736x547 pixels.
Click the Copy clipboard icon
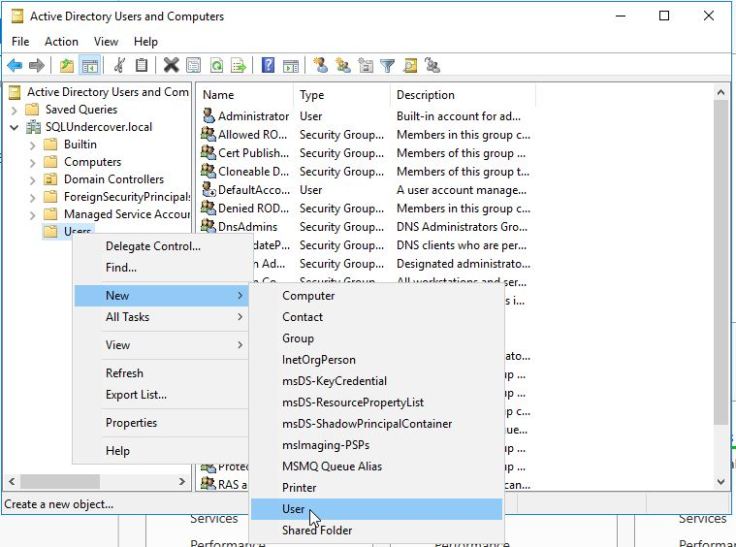[x=141, y=65]
